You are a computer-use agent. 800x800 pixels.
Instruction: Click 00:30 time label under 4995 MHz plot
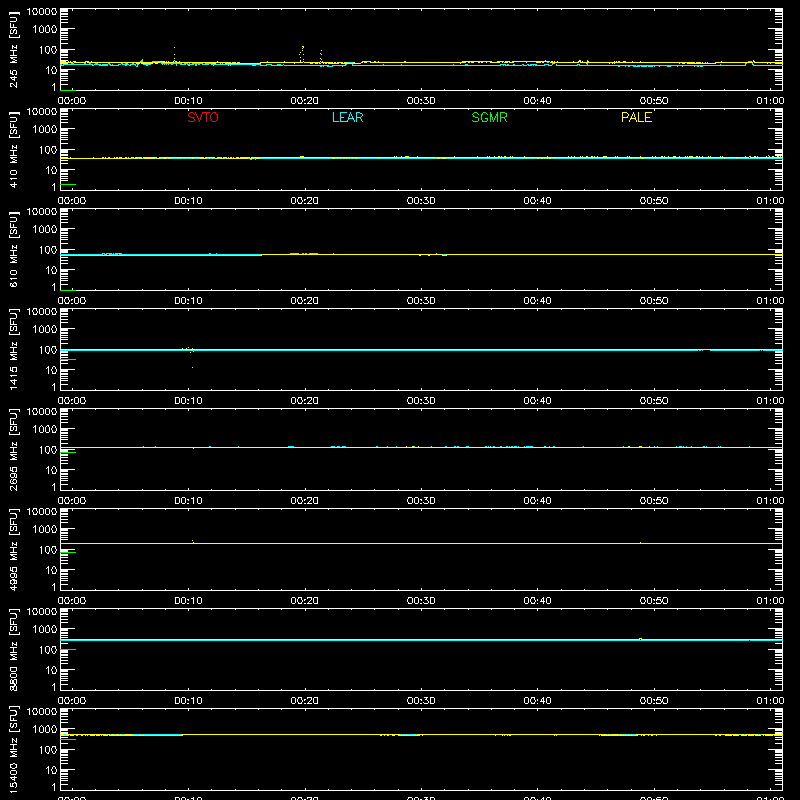(421, 601)
